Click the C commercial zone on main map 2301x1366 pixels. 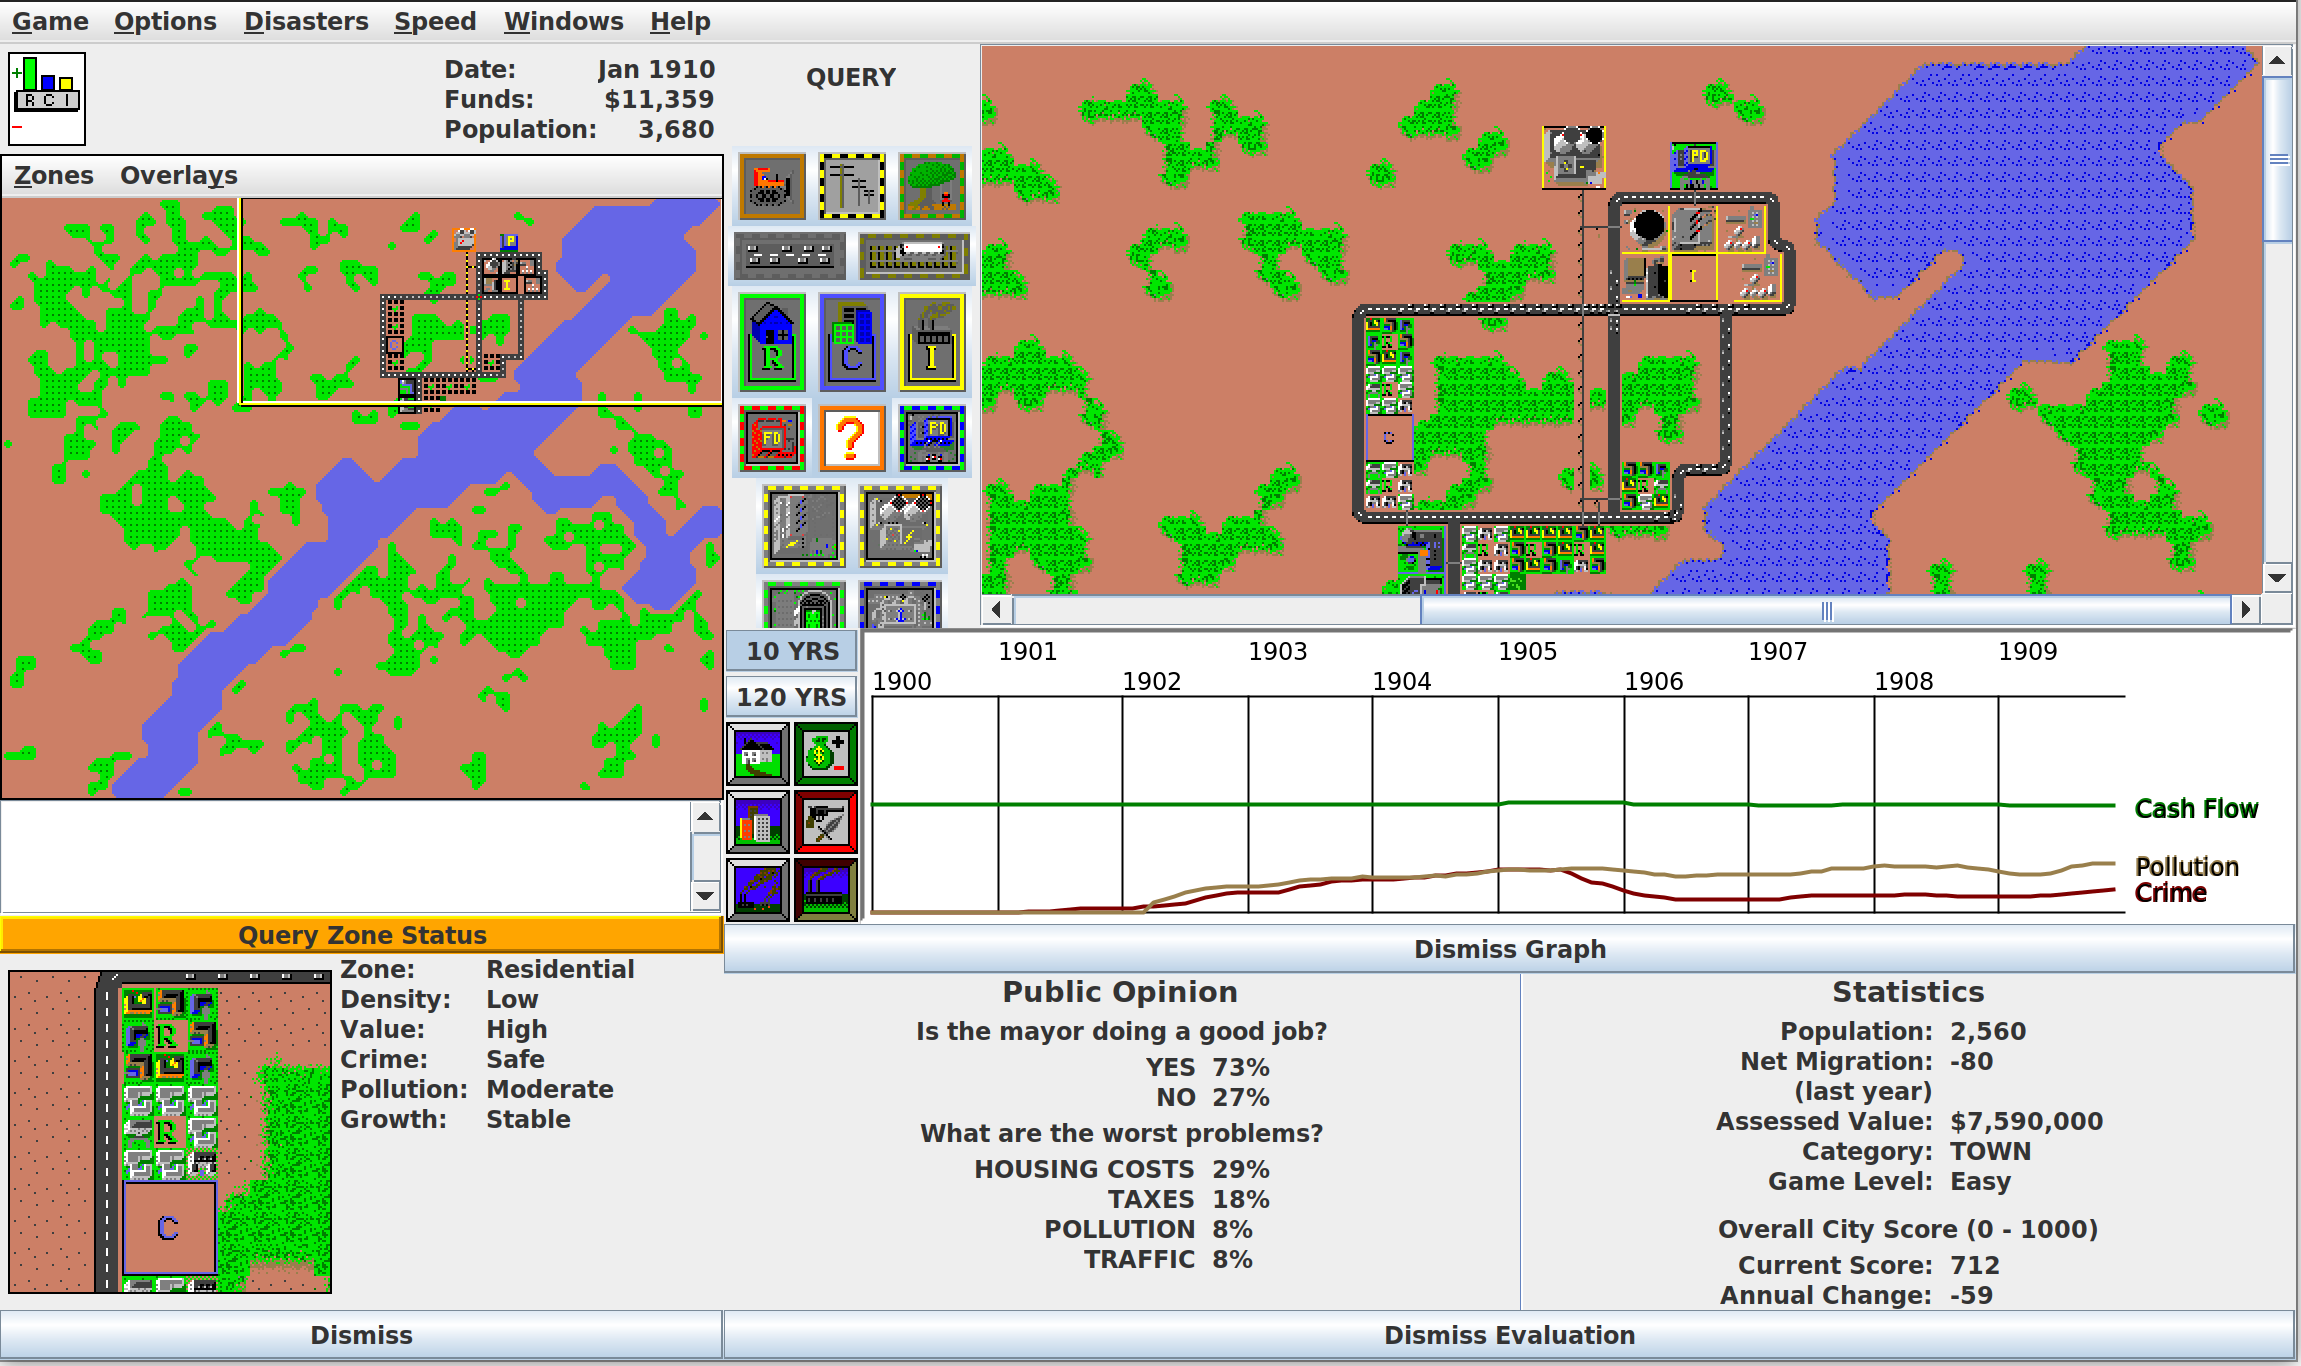tap(1389, 438)
